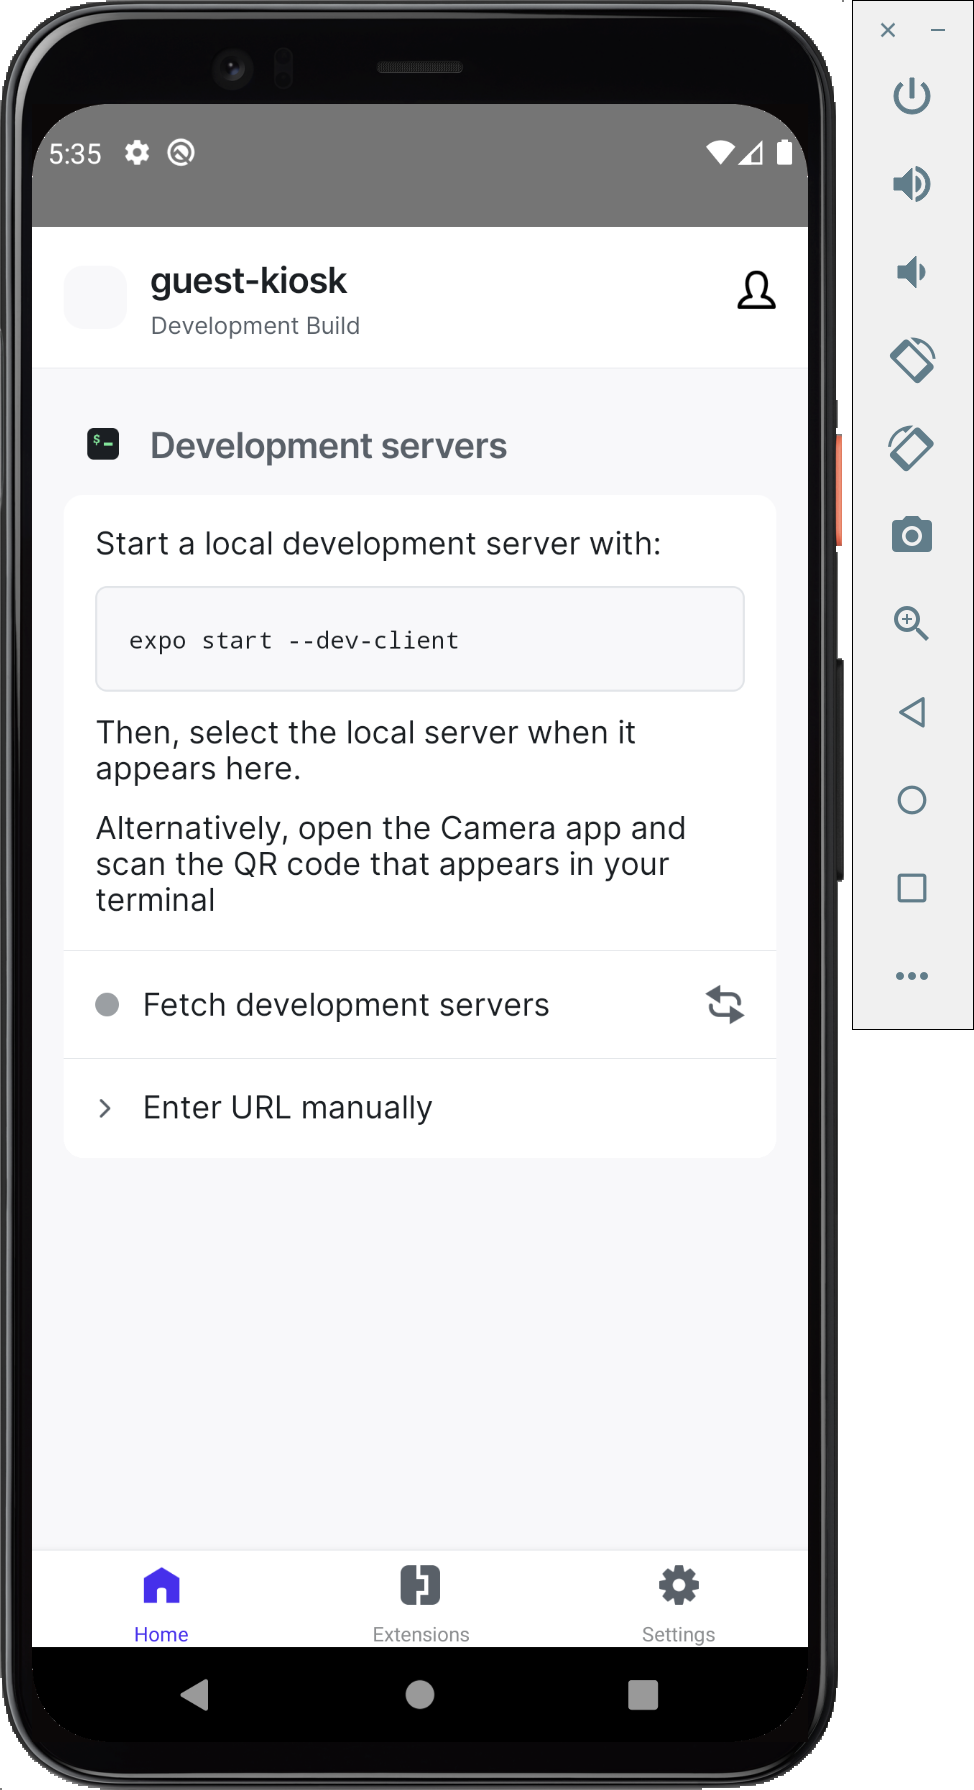Click the terminal icon beside Development servers

pyautogui.click(x=103, y=444)
